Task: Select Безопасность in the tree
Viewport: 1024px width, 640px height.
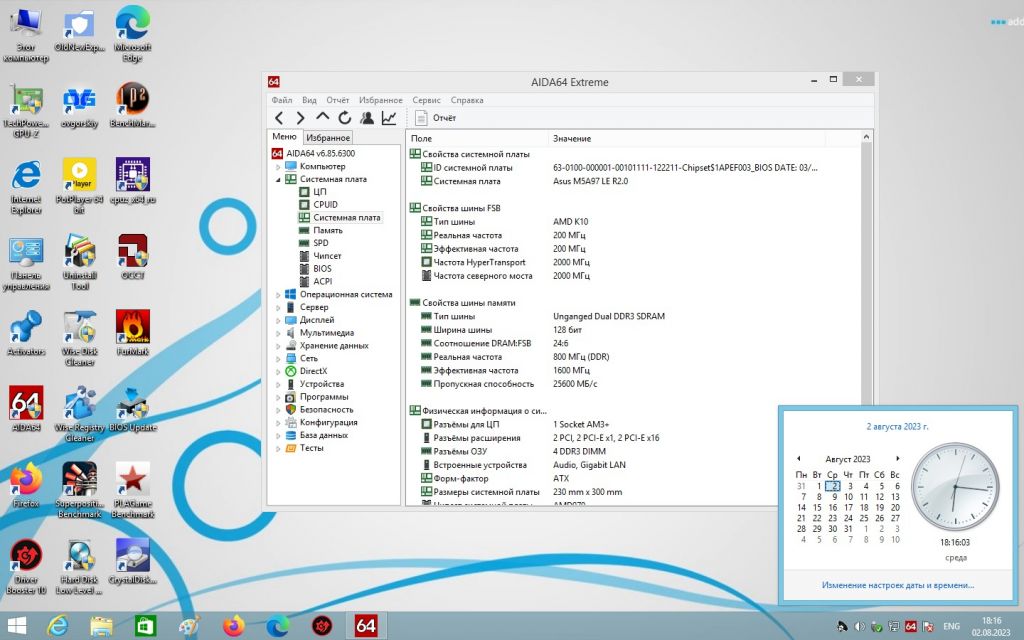Action: point(327,409)
